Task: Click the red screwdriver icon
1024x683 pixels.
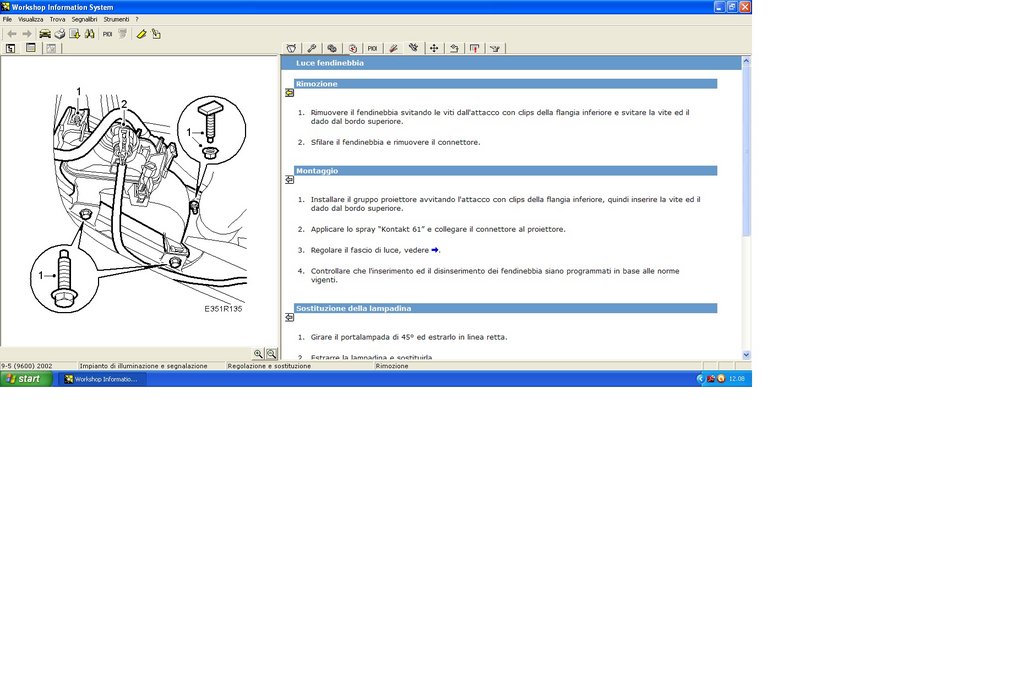Action: coord(393,48)
